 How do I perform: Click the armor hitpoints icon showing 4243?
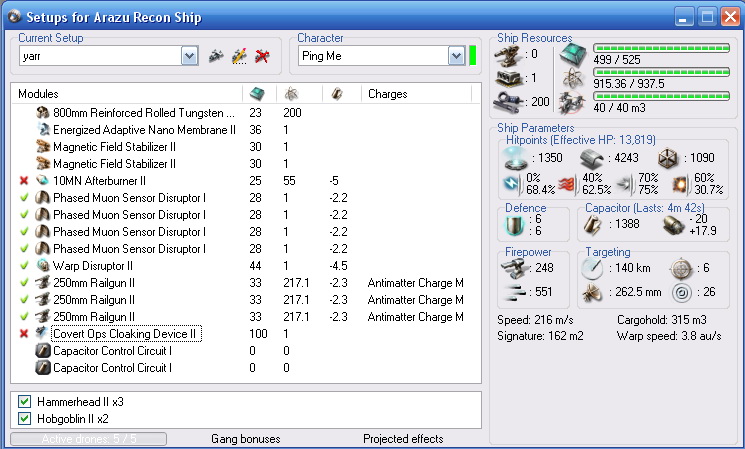click(592, 159)
